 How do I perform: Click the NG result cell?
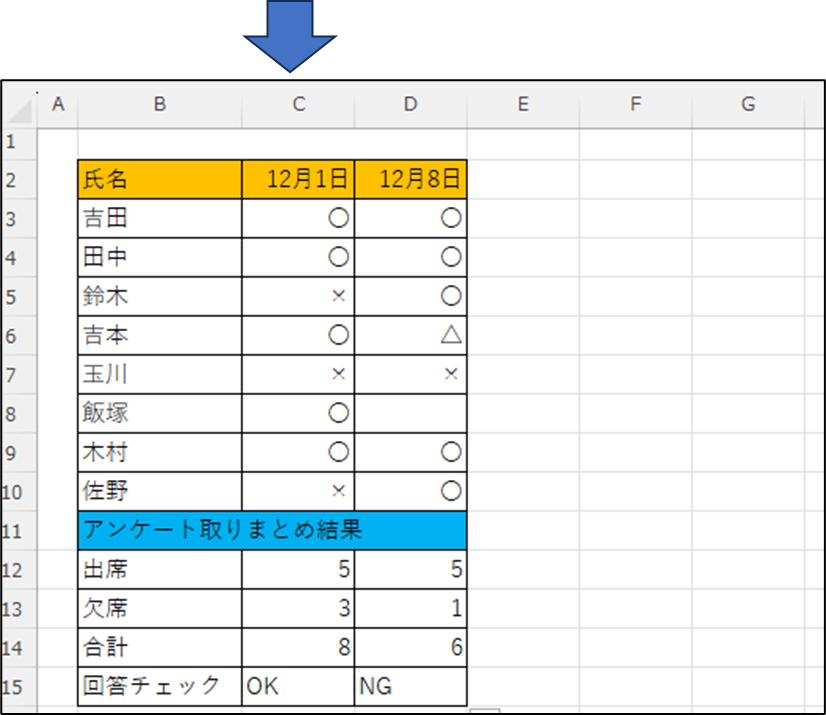pyautogui.click(x=411, y=686)
